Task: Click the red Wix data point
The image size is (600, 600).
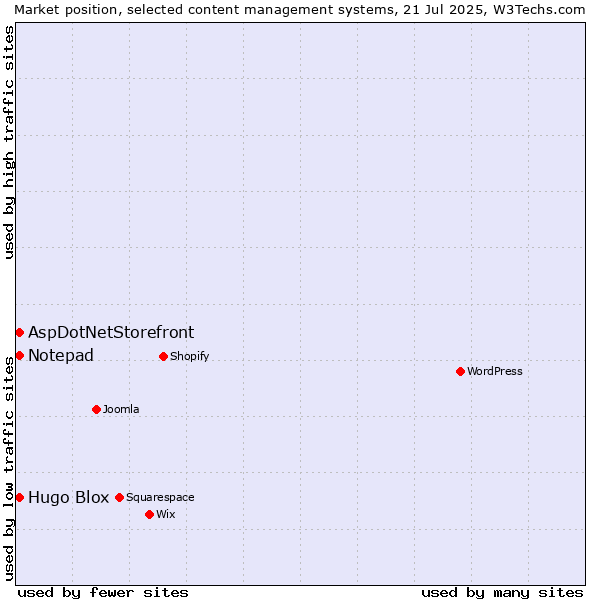Action: [x=150, y=514]
